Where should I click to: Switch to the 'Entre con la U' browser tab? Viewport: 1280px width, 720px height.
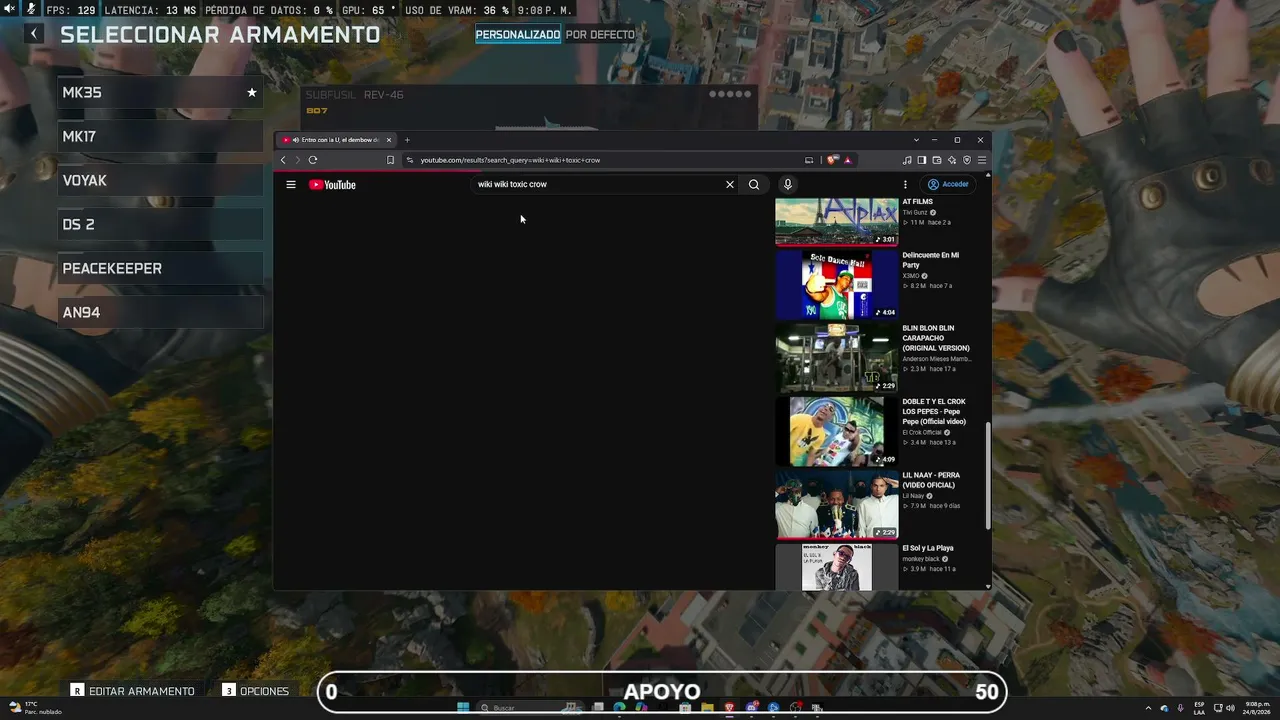[336, 140]
